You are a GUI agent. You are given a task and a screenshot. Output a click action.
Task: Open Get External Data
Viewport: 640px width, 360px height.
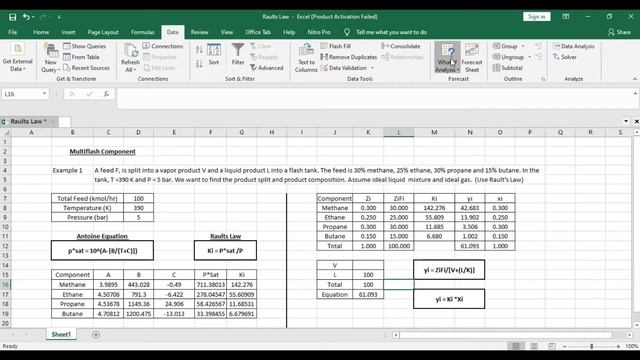(x=17, y=58)
